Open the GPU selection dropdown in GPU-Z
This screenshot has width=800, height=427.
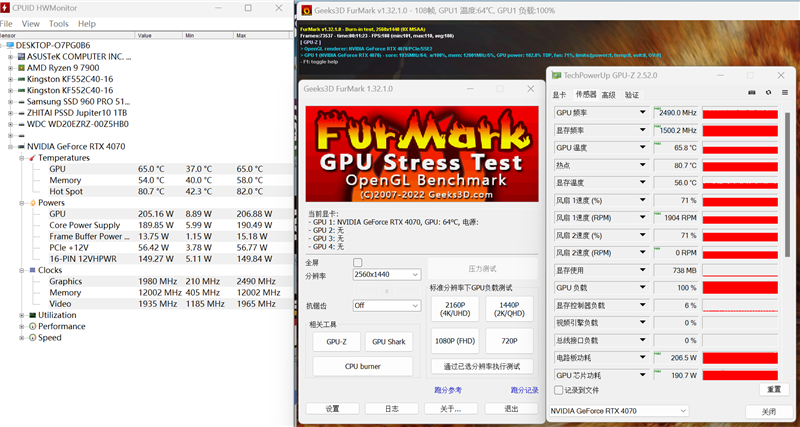tap(621, 411)
